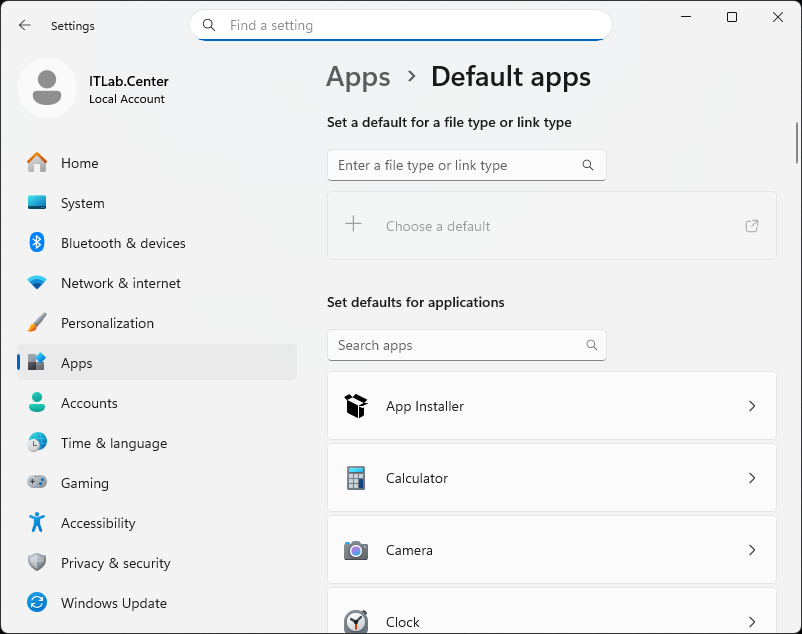Expand the App Installer chevron
This screenshot has height=634, width=802.
(x=752, y=406)
